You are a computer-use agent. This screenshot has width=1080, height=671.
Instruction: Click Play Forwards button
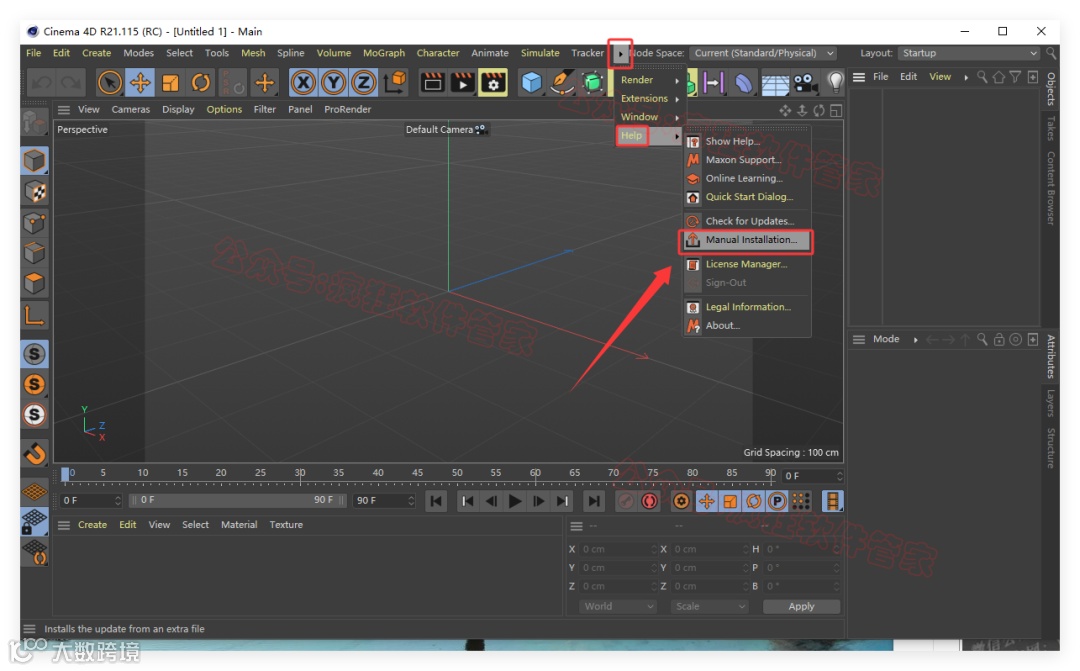pyautogui.click(x=515, y=501)
